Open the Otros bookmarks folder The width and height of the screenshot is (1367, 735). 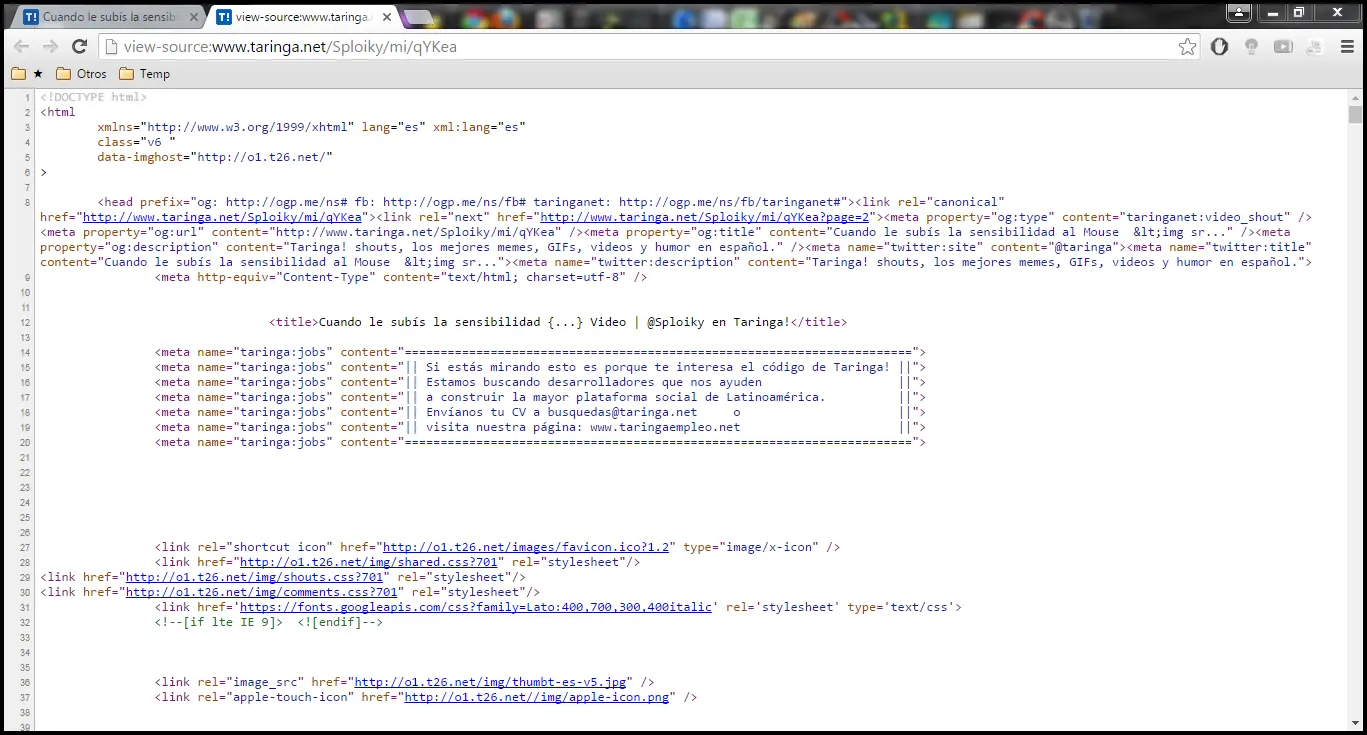(x=81, y=73)
